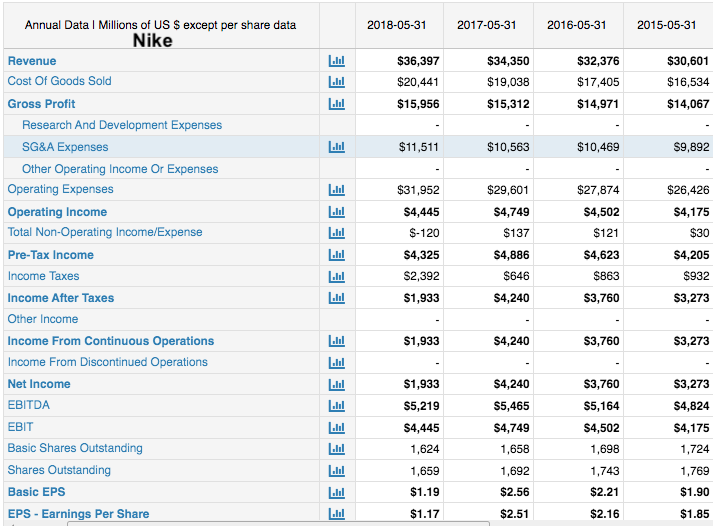
Task: Open the chart icon for EBITDA
Action: pos(336,406)
